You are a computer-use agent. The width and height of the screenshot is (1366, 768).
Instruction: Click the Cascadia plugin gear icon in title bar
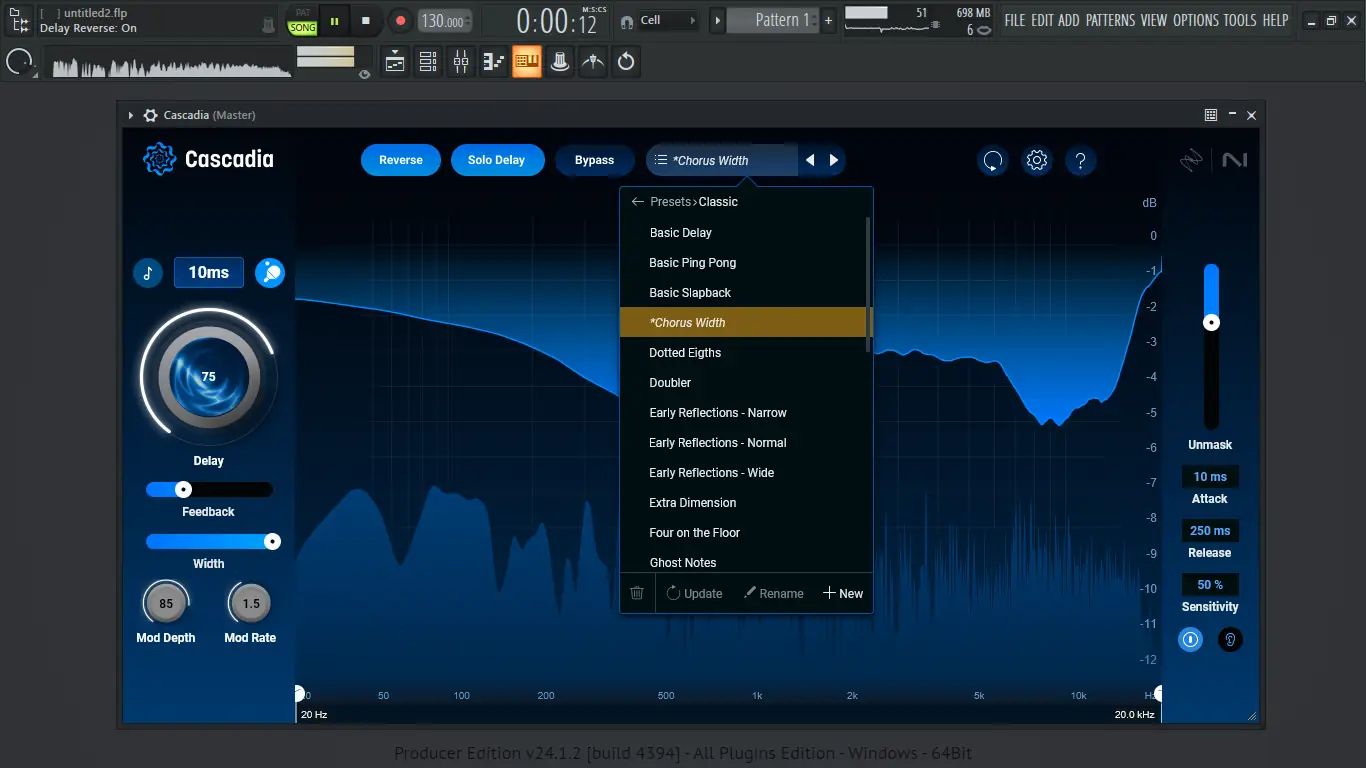click(150, 115)
